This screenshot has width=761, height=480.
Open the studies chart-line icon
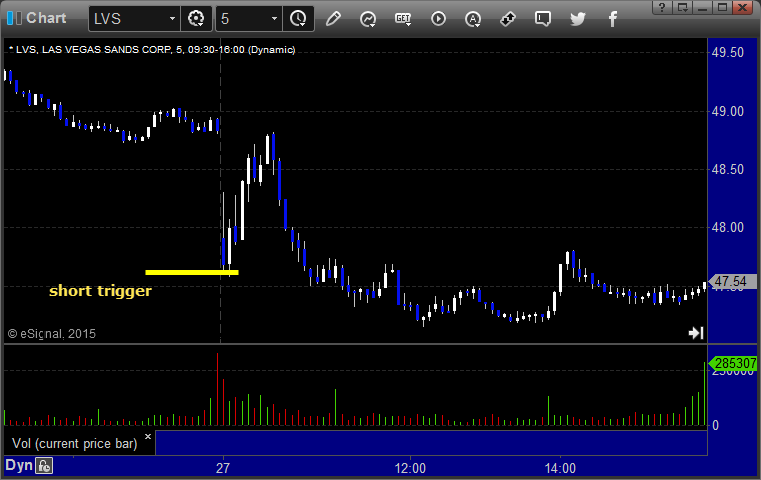[368, 19]
